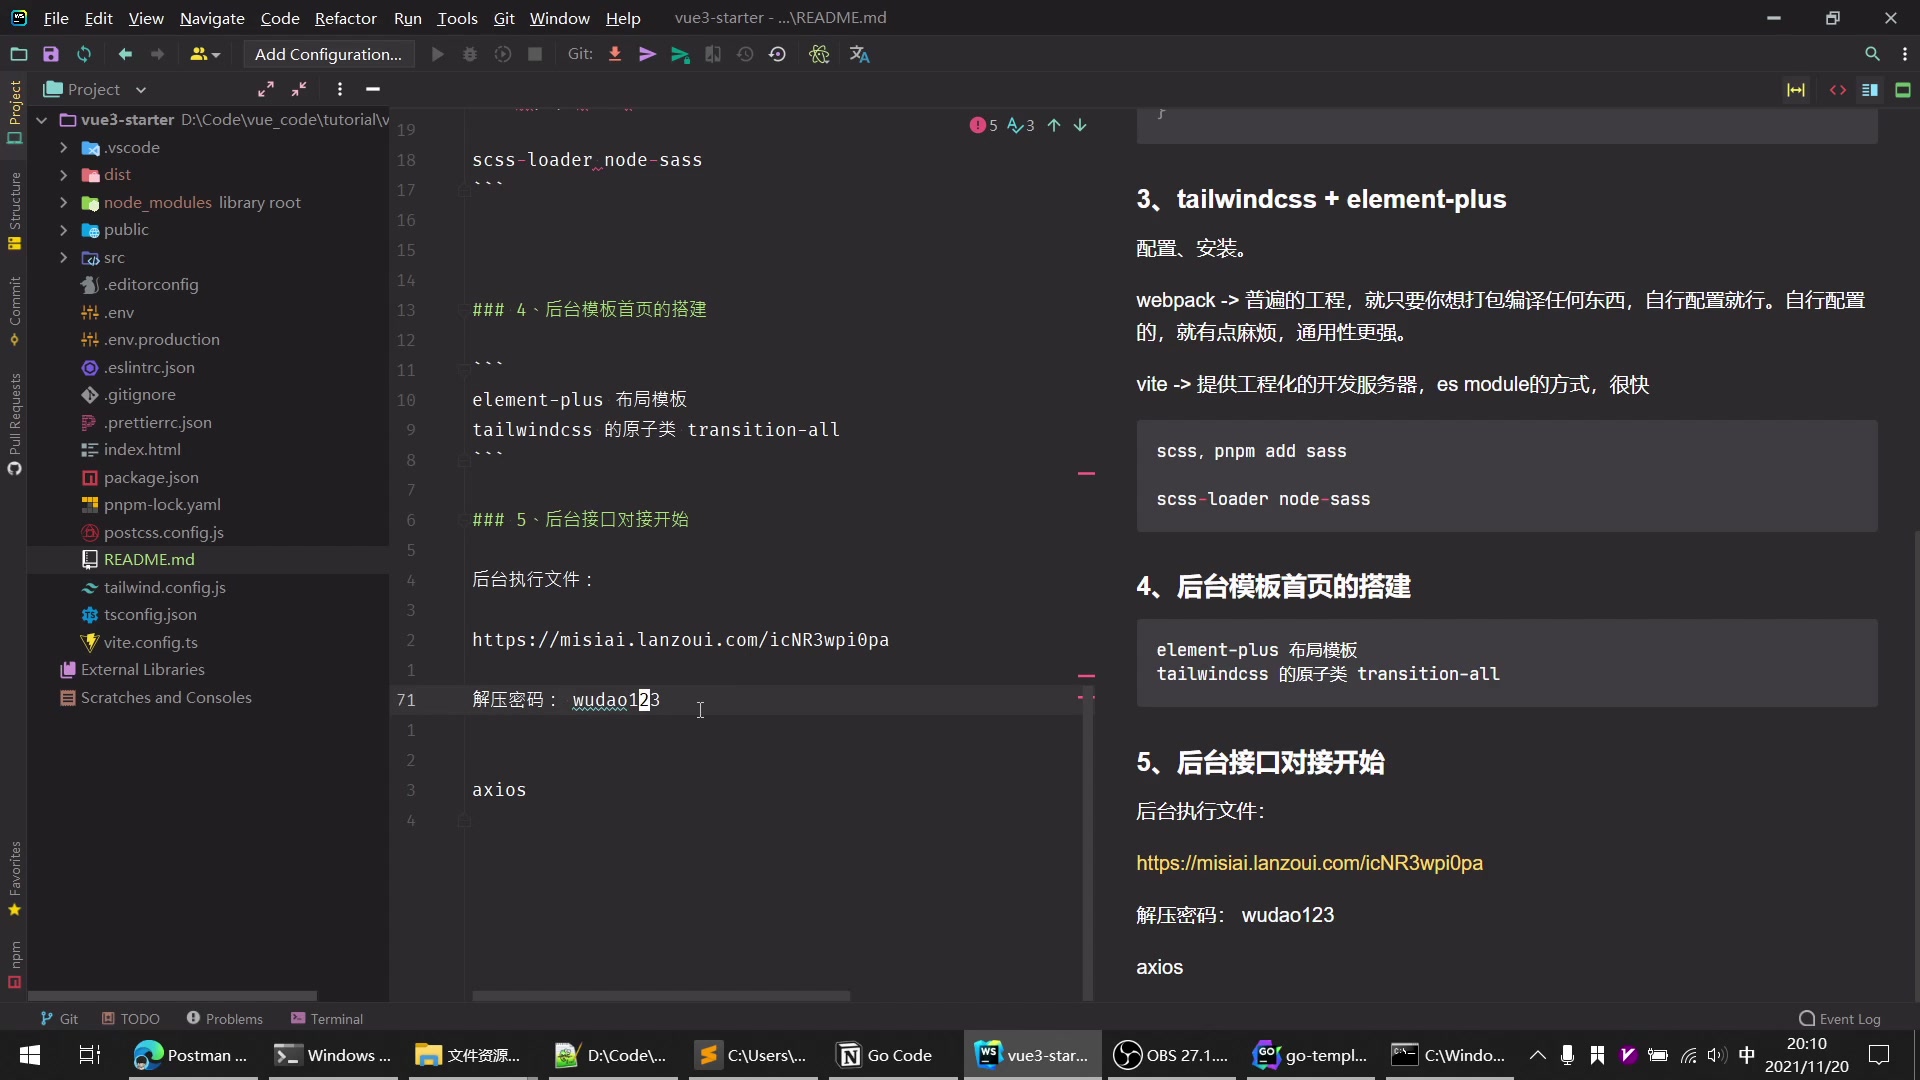
Task: Toggle the split editor view icon
Action: point(1870,88)
